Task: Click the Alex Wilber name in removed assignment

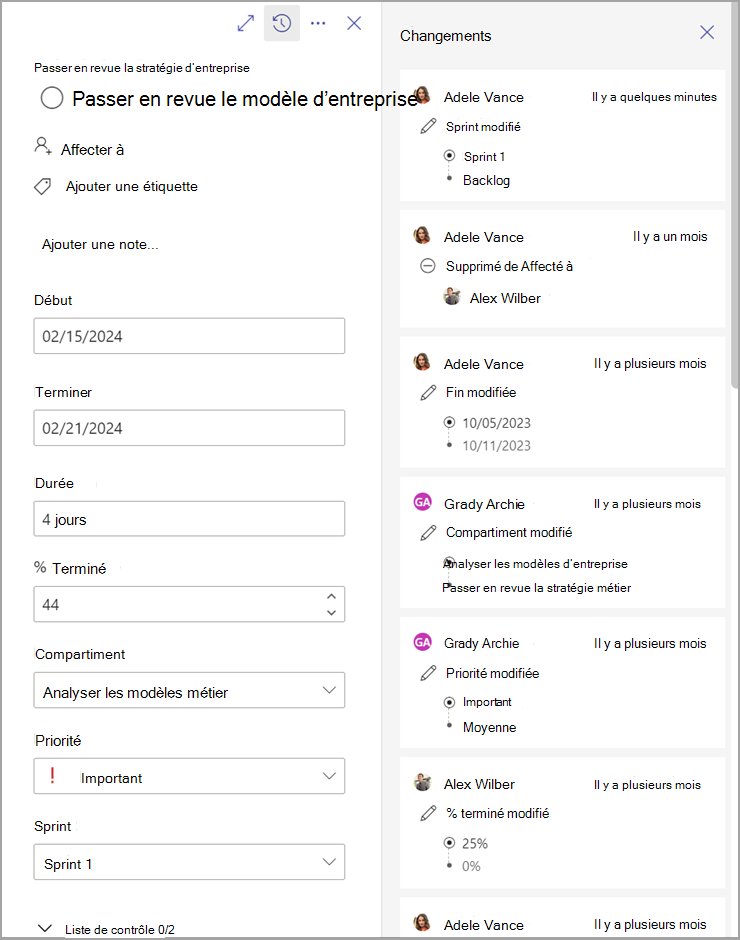Action: pyautogui.click(x=505, y=298)
